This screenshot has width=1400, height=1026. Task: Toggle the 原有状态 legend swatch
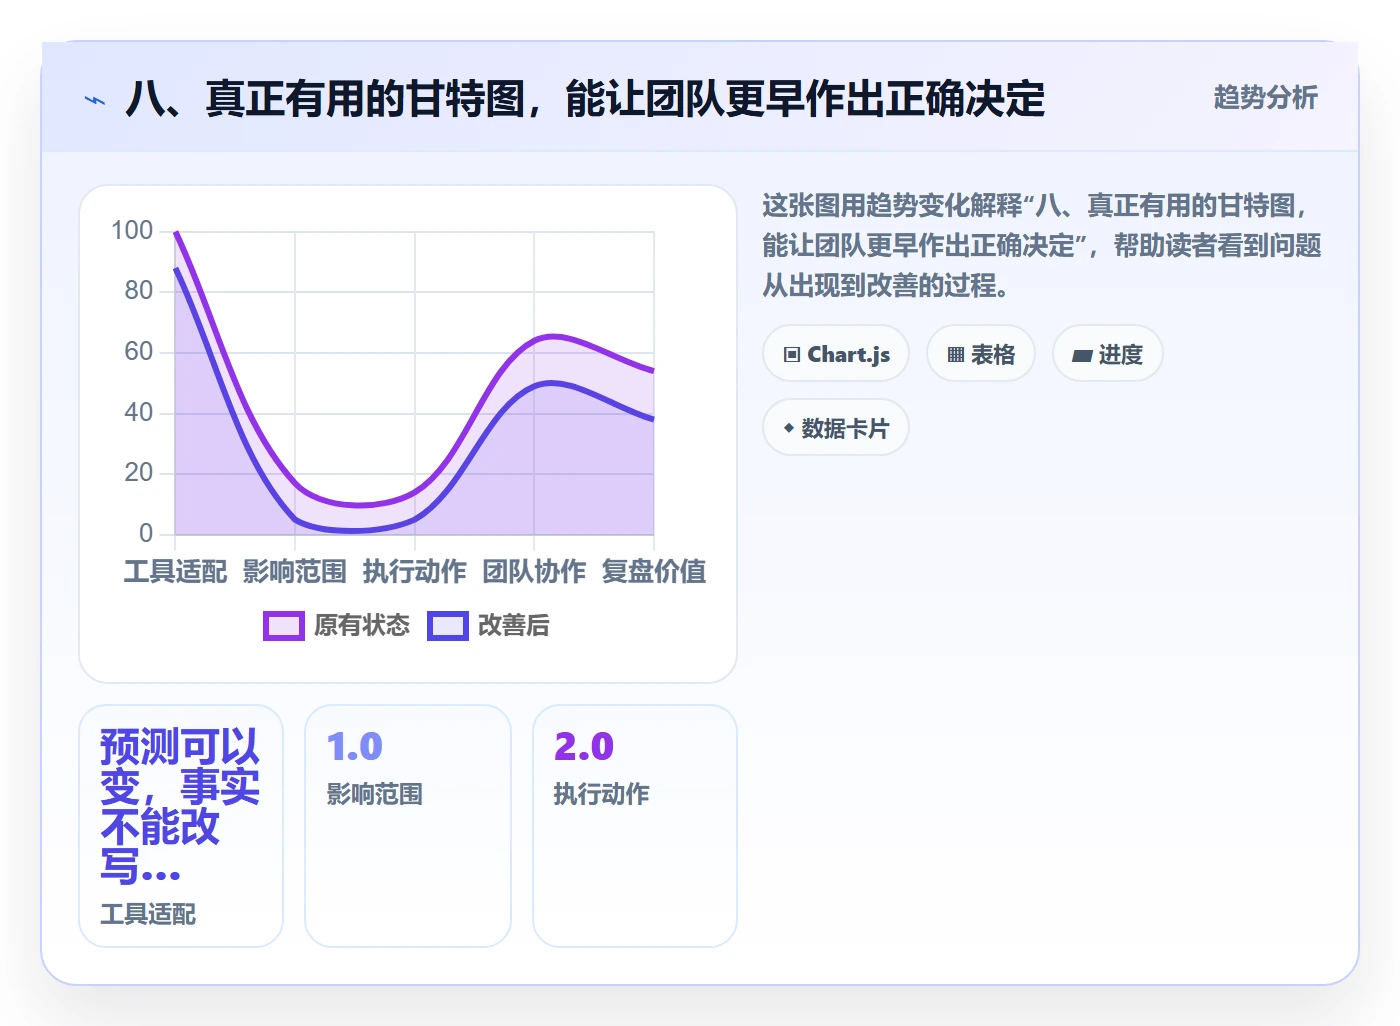click(284, 626)
